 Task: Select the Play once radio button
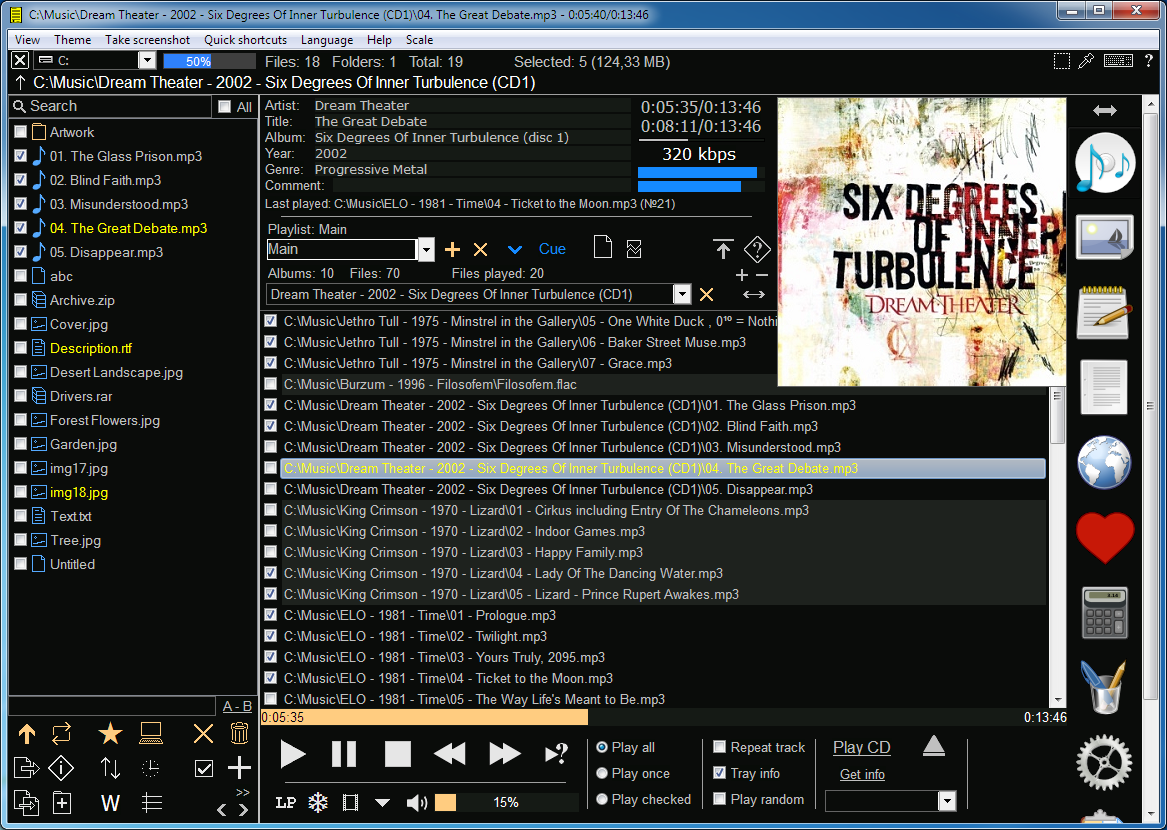pyautogui.click(x=602, y=773)
